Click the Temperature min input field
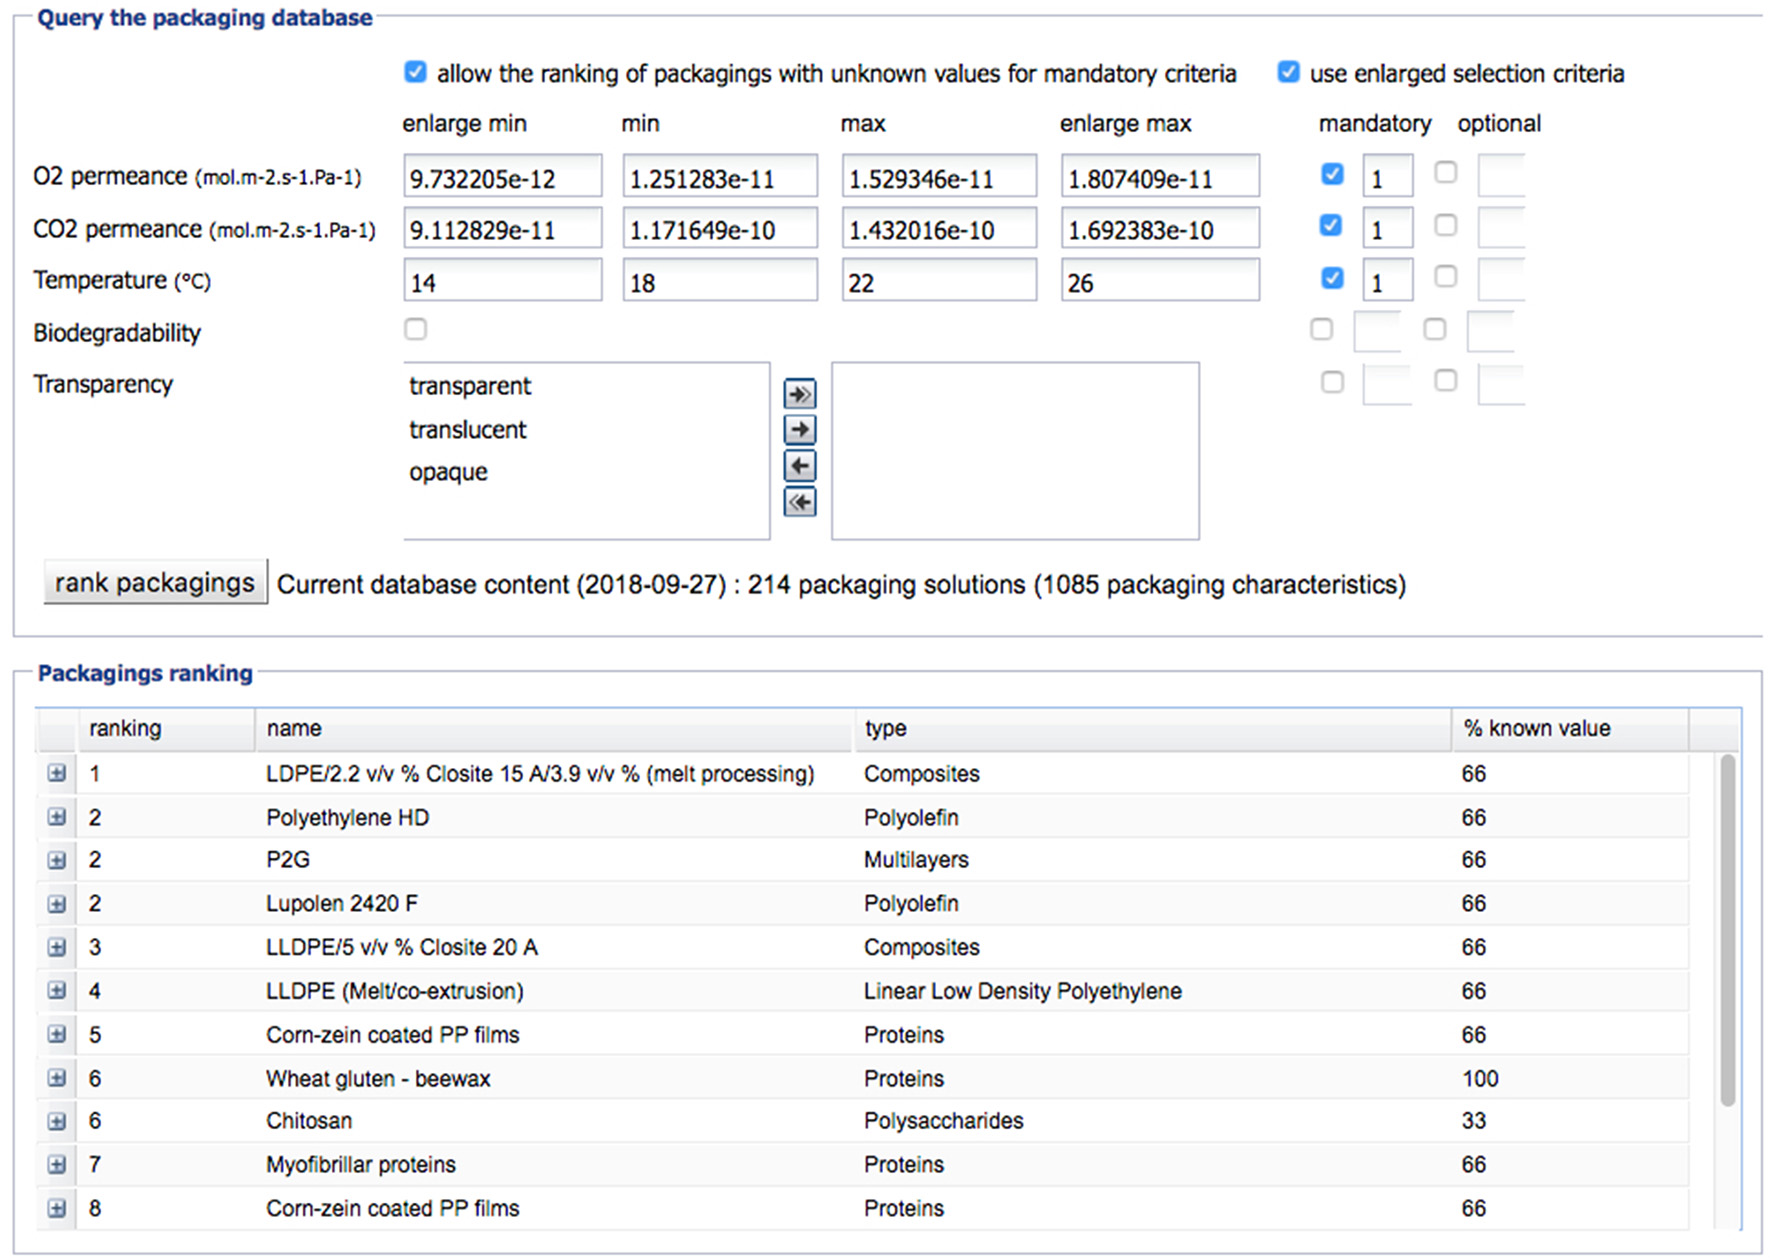1772x1260 pixels. [x=719, y=282]
